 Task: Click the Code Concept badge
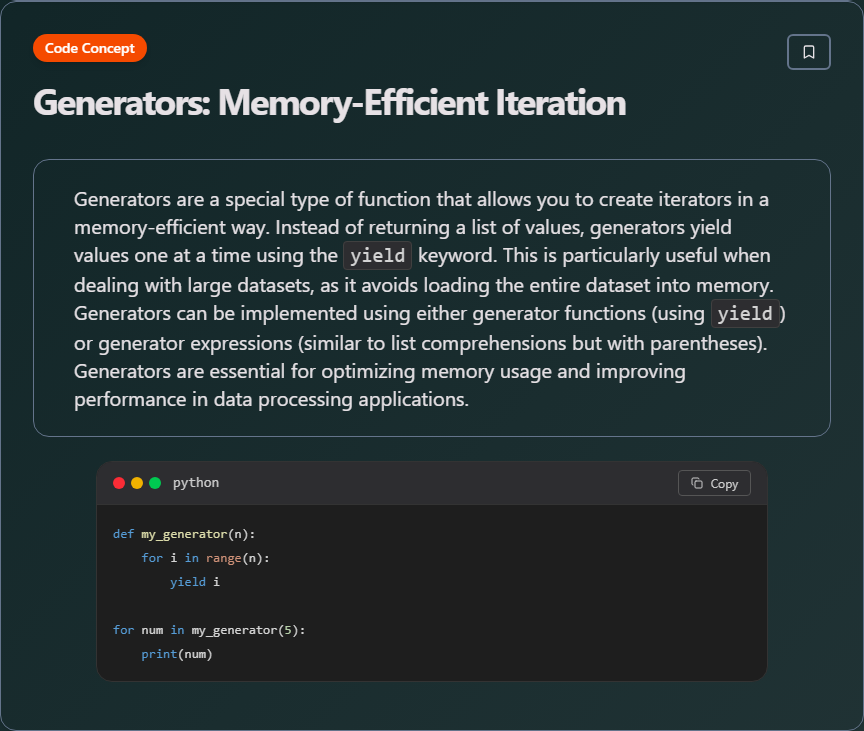pos(90,48)
